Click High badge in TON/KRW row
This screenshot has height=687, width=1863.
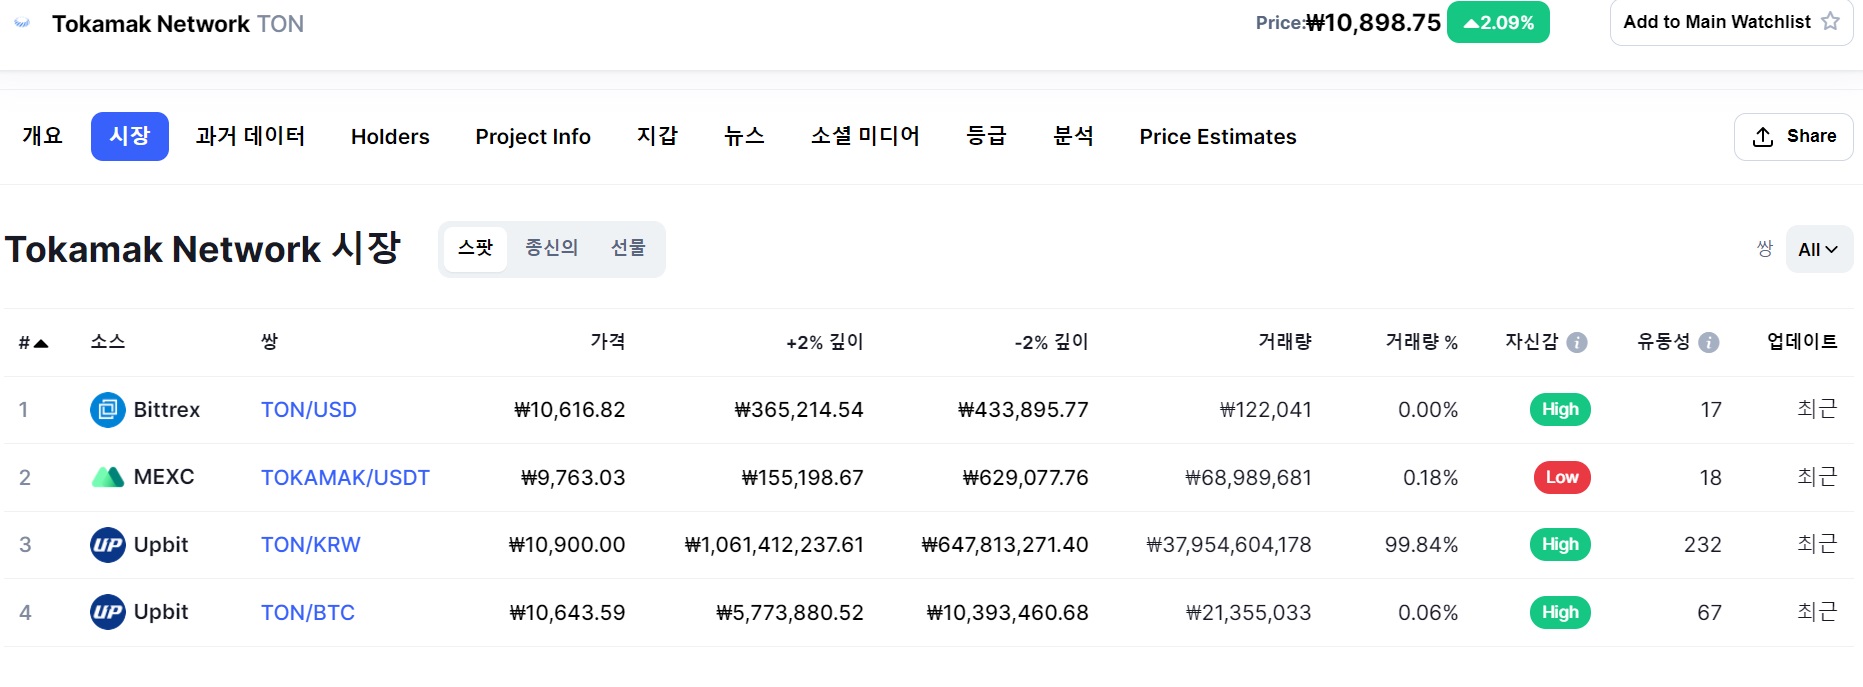coord(1560,545)
